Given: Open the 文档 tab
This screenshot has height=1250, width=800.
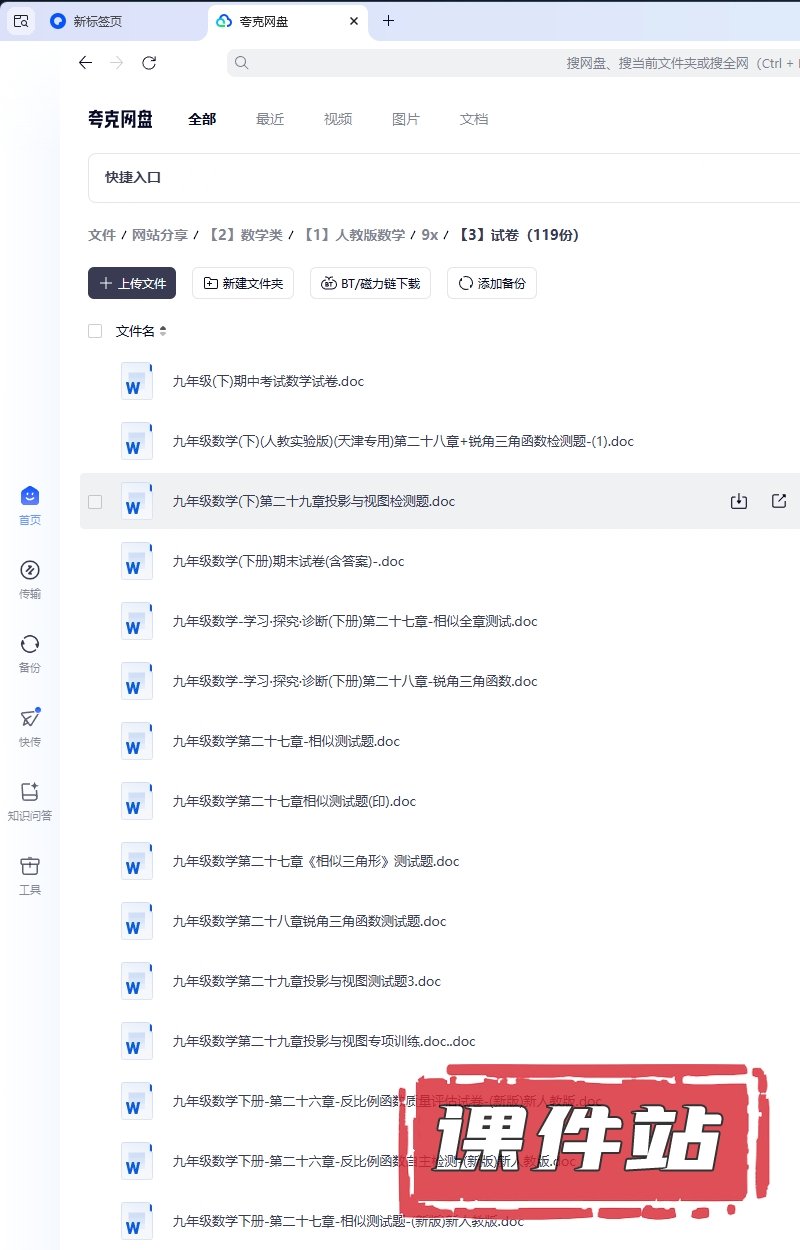Looking at the screenshot, I should tap(474, 119).
